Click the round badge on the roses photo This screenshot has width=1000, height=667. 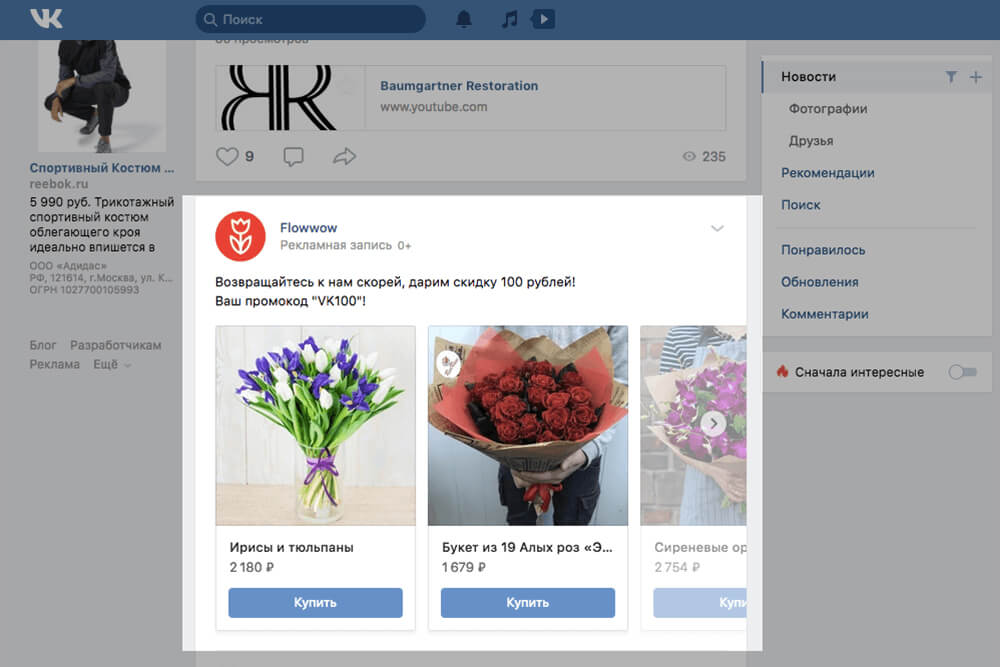click(x=449, y=363)
